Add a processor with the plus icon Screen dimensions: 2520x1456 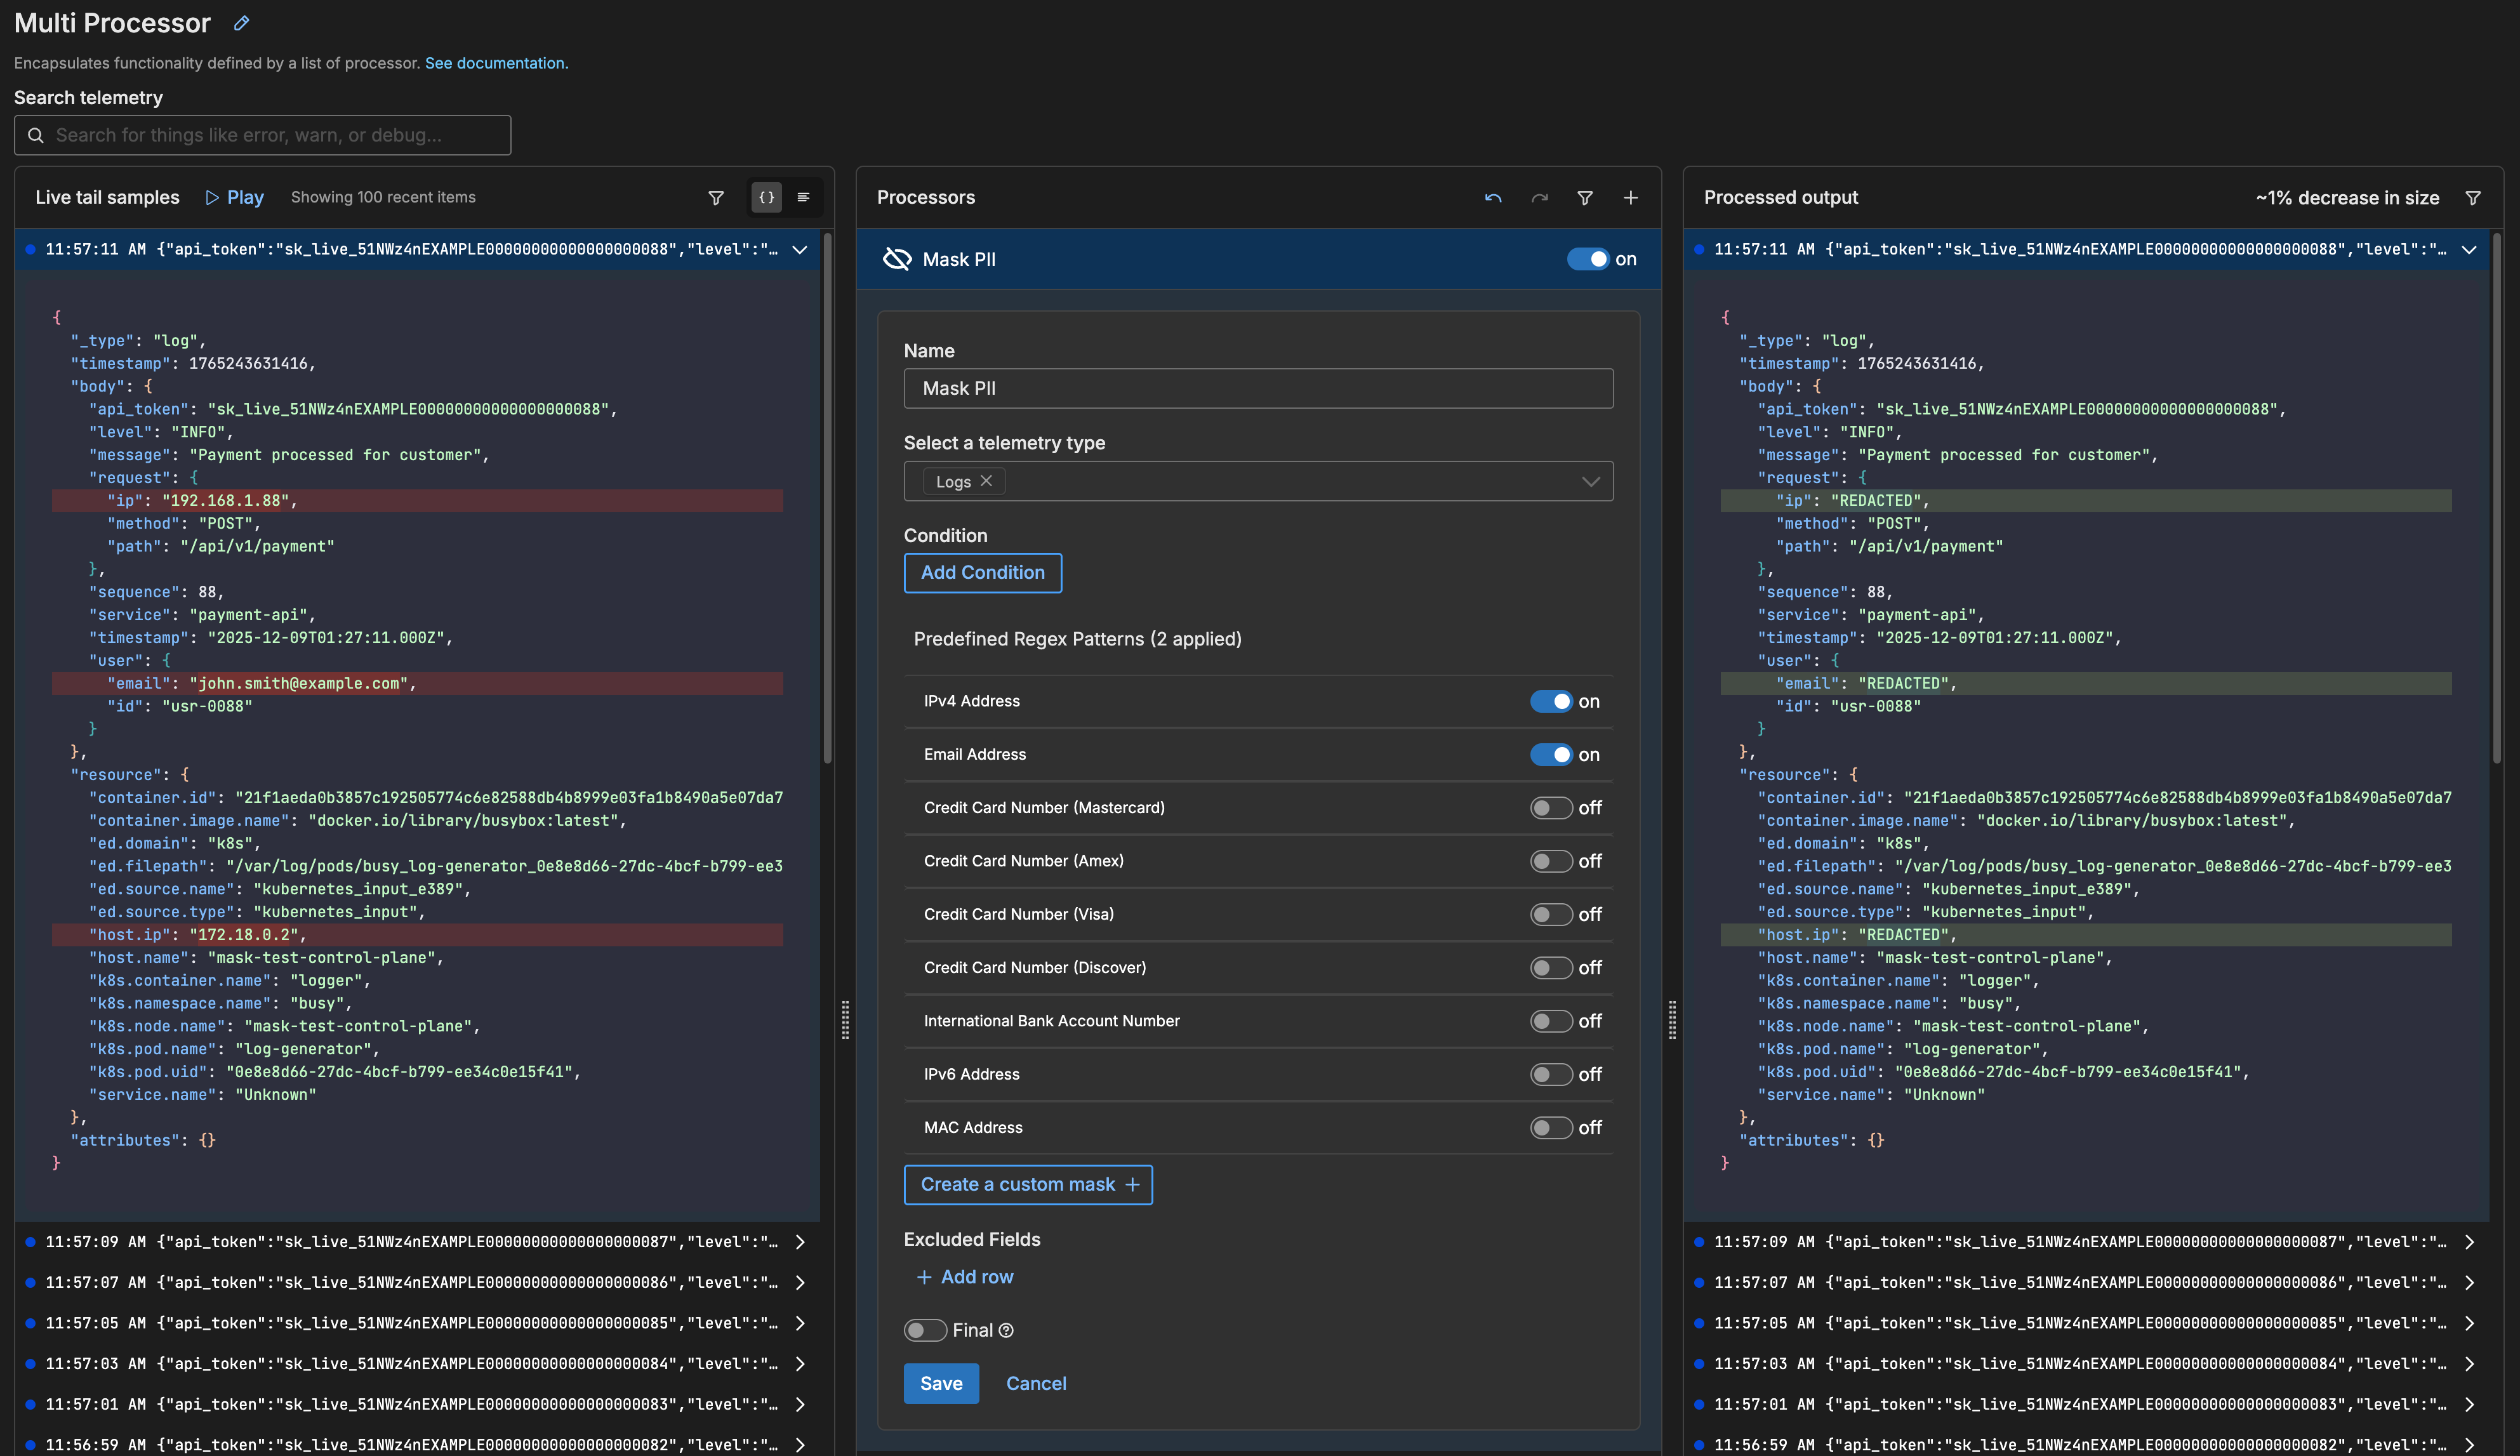coord(1630,198)
